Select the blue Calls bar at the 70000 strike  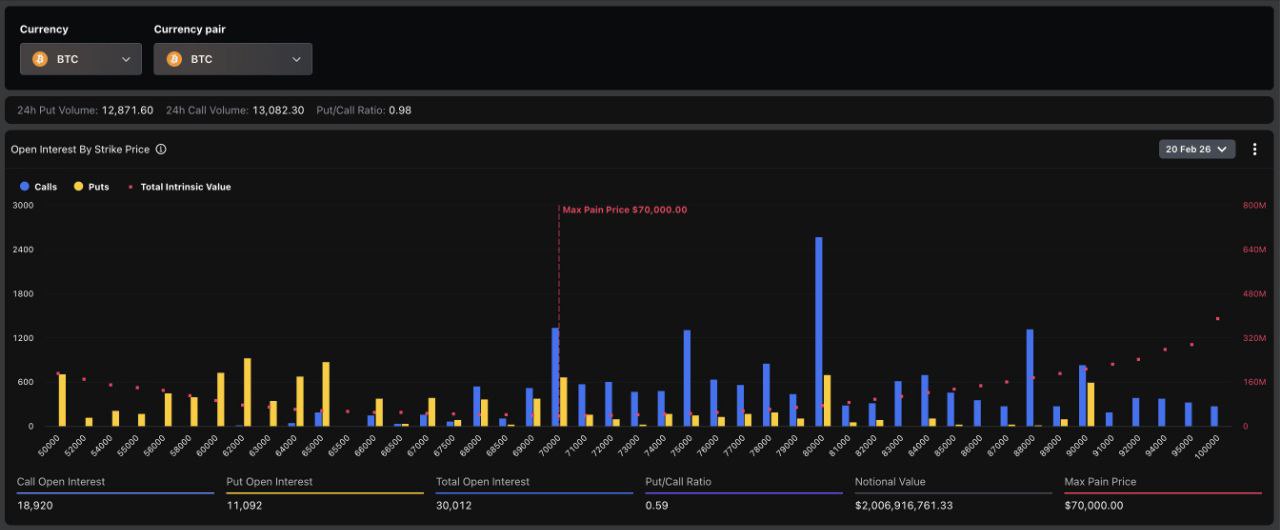pyautogui.click(x=555, y=377)
